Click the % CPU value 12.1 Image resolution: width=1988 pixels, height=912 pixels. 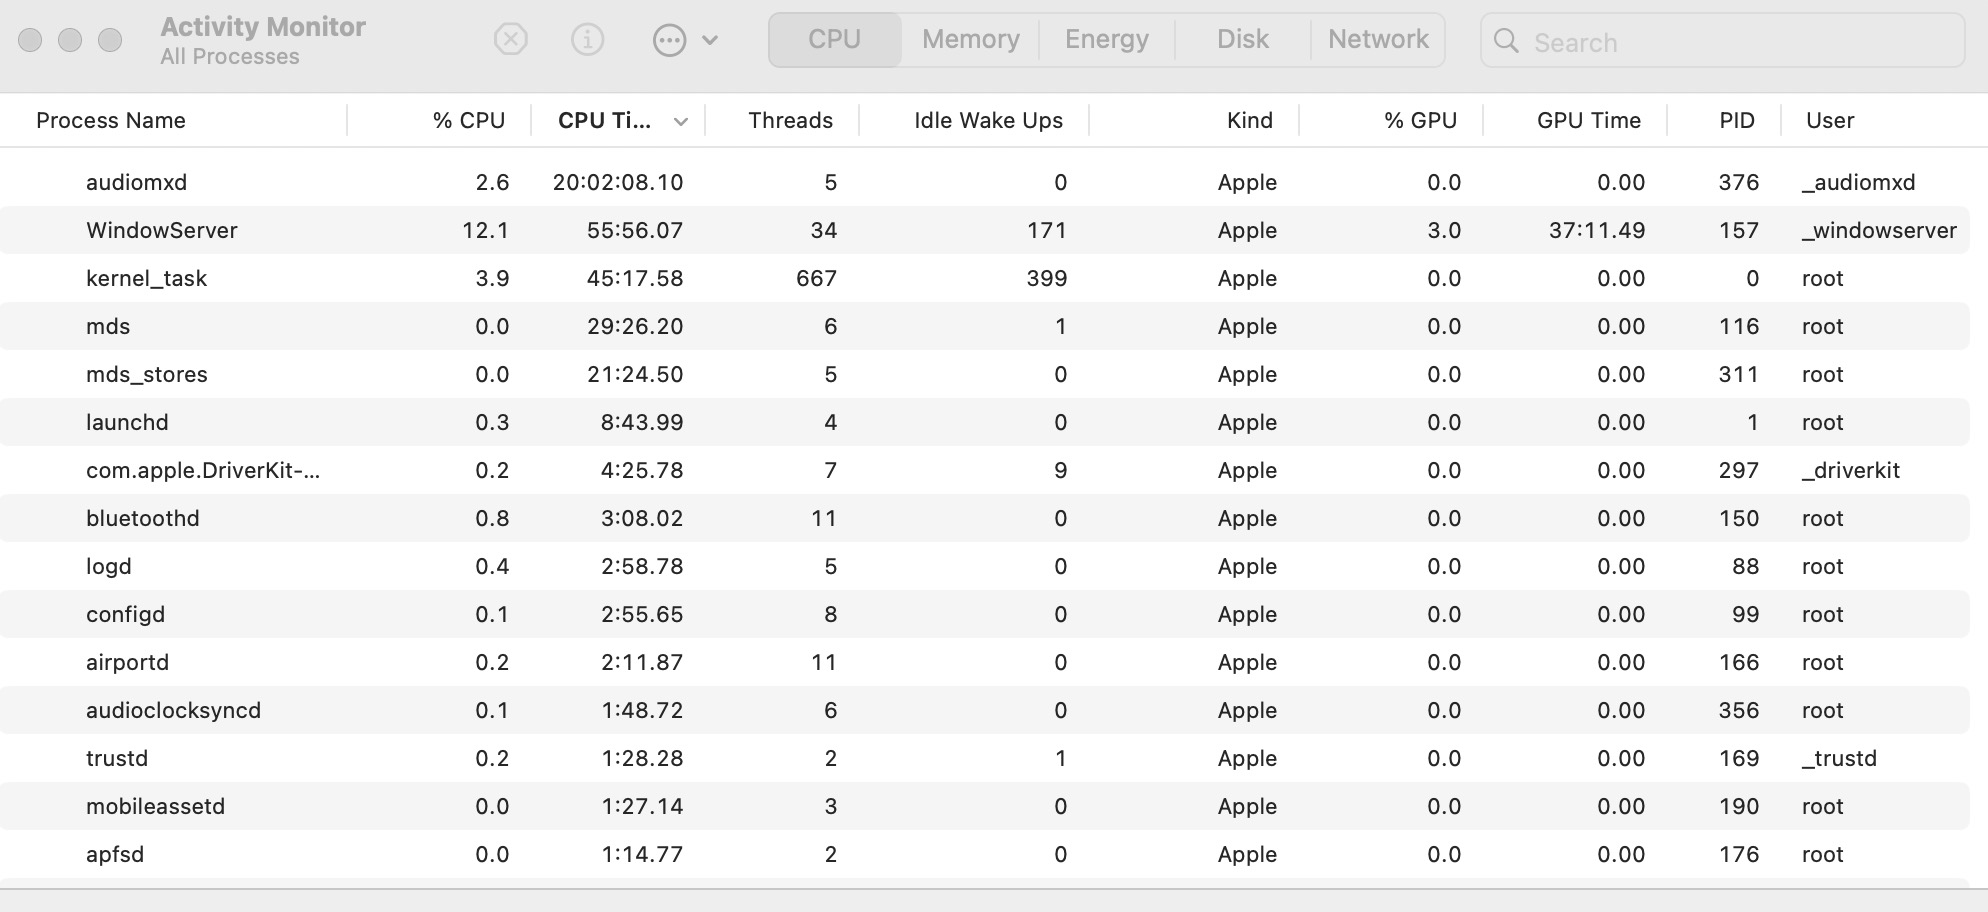click(485, 230)
